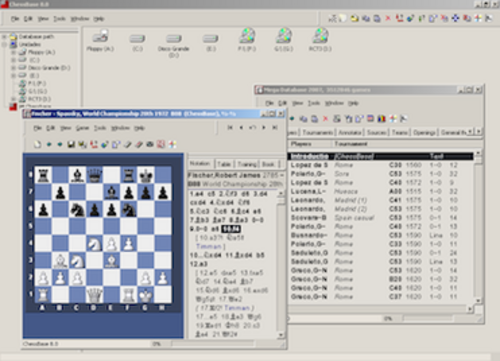
Task: Open Annotator tab in Mega Database window
Action: 350,132
